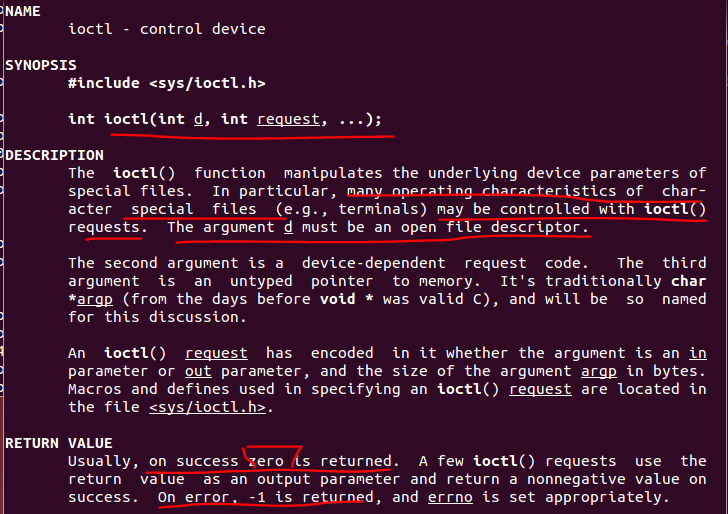This screenshot has height=514, width=728.
Task: Click the SYNOPSIS section heading
Action: tap(41, 65)
